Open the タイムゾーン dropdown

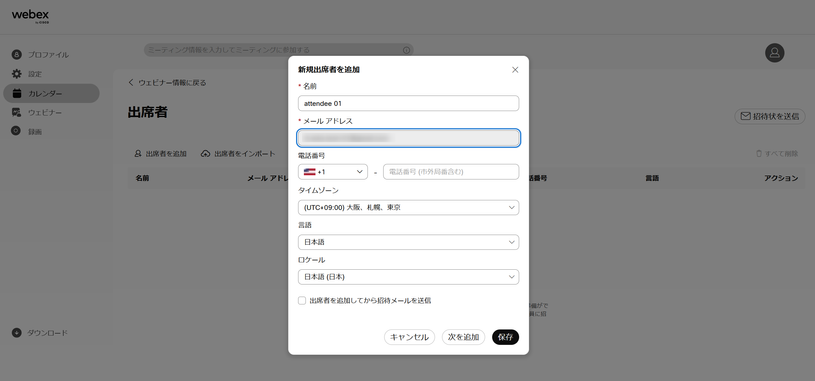click(x=409, y=207)
